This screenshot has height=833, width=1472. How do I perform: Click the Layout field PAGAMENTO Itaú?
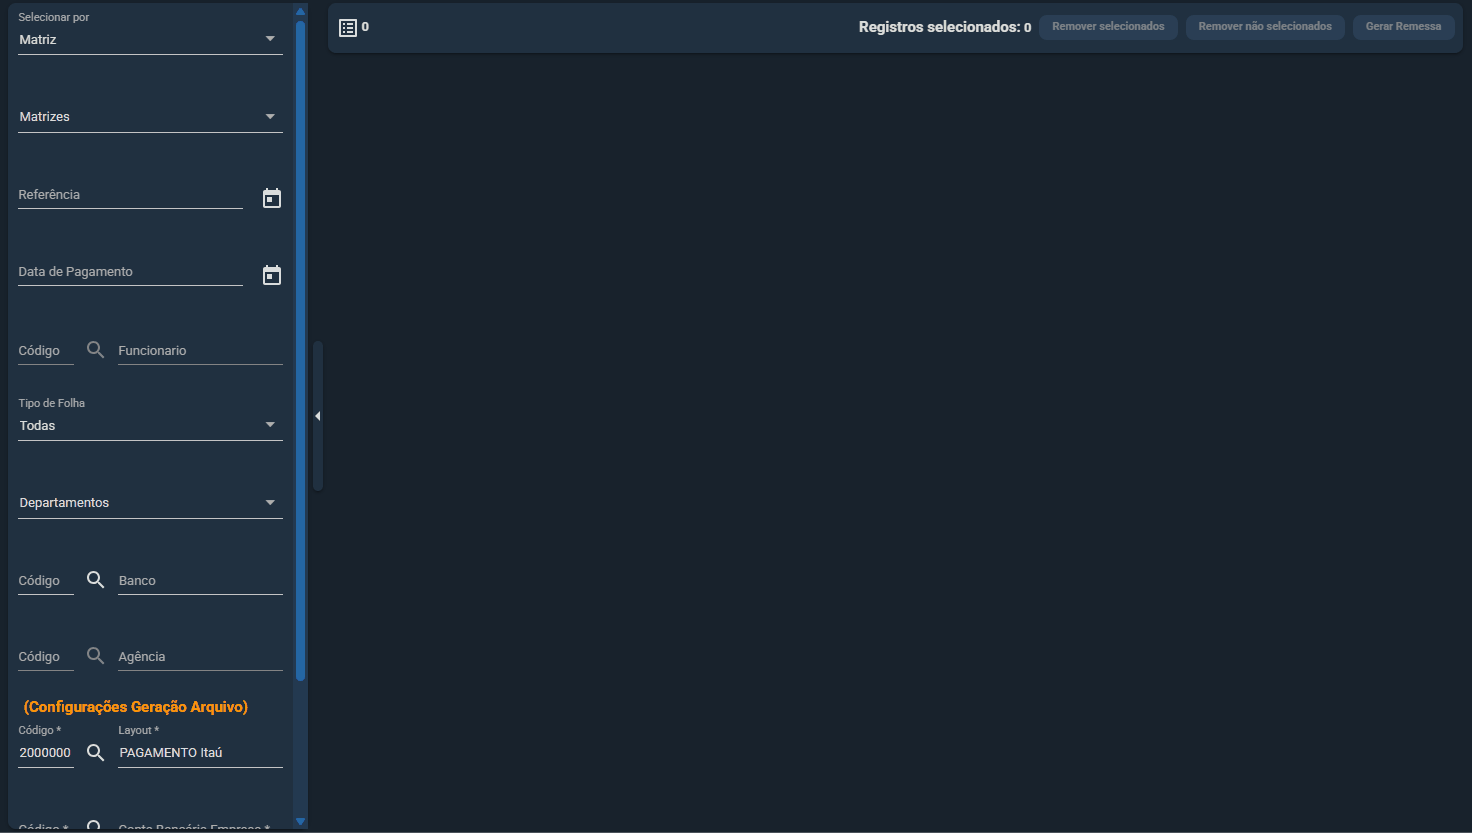point(200,753)
